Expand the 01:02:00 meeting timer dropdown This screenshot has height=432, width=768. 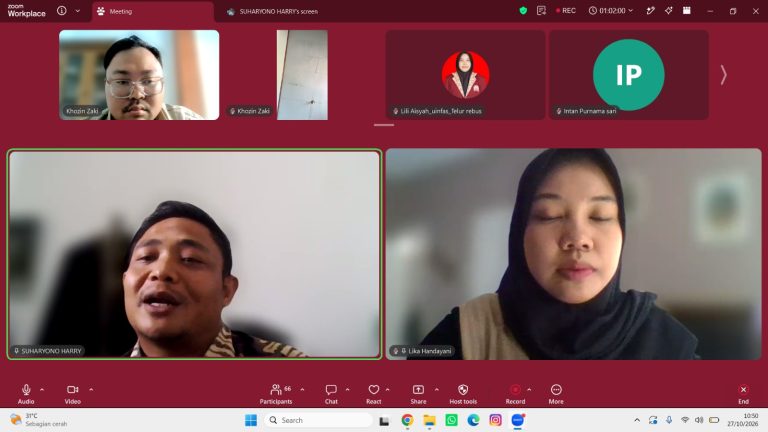[x=611, y=10]
